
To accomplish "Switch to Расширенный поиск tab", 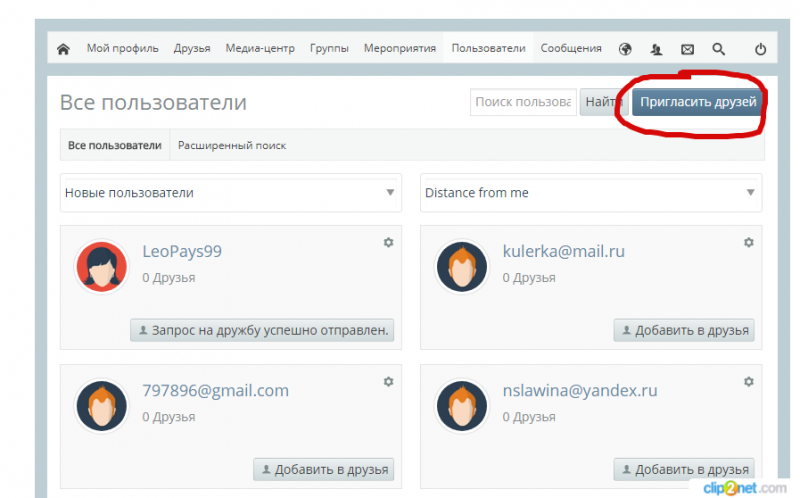I will tap(232, 145).
